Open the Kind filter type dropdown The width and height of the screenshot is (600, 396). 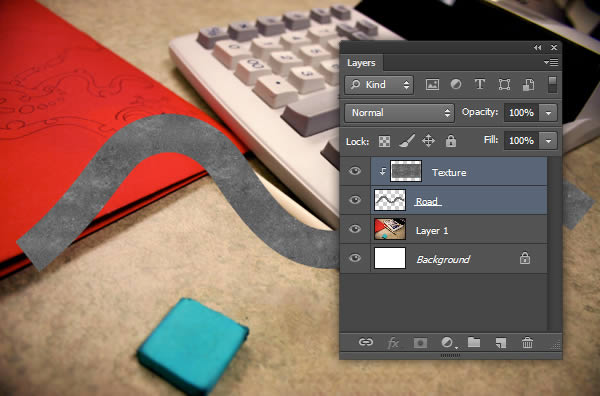[378, 85]
